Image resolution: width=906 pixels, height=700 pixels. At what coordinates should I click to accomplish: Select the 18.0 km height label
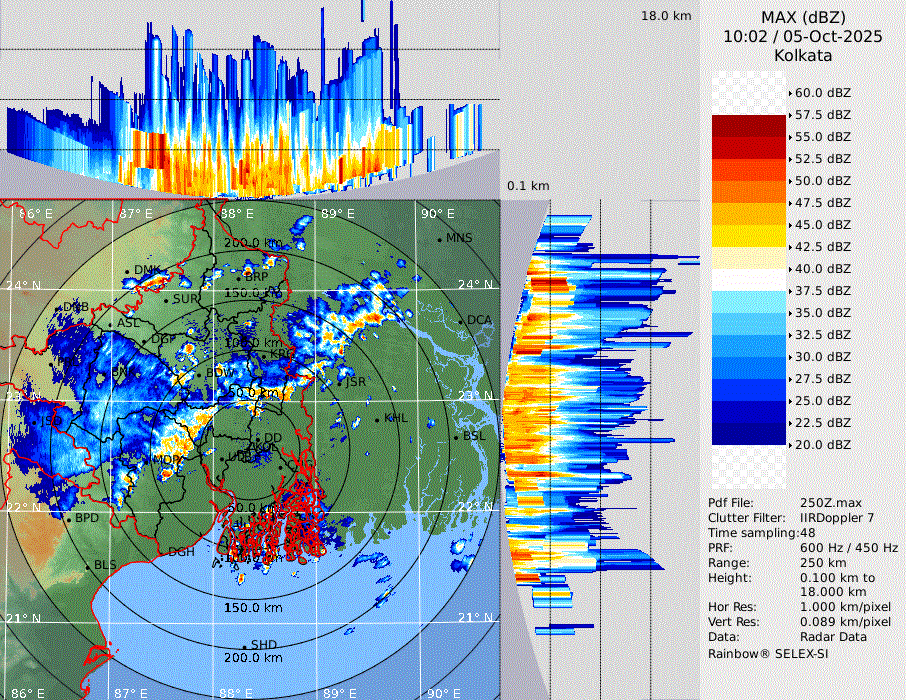pos(666,16)
